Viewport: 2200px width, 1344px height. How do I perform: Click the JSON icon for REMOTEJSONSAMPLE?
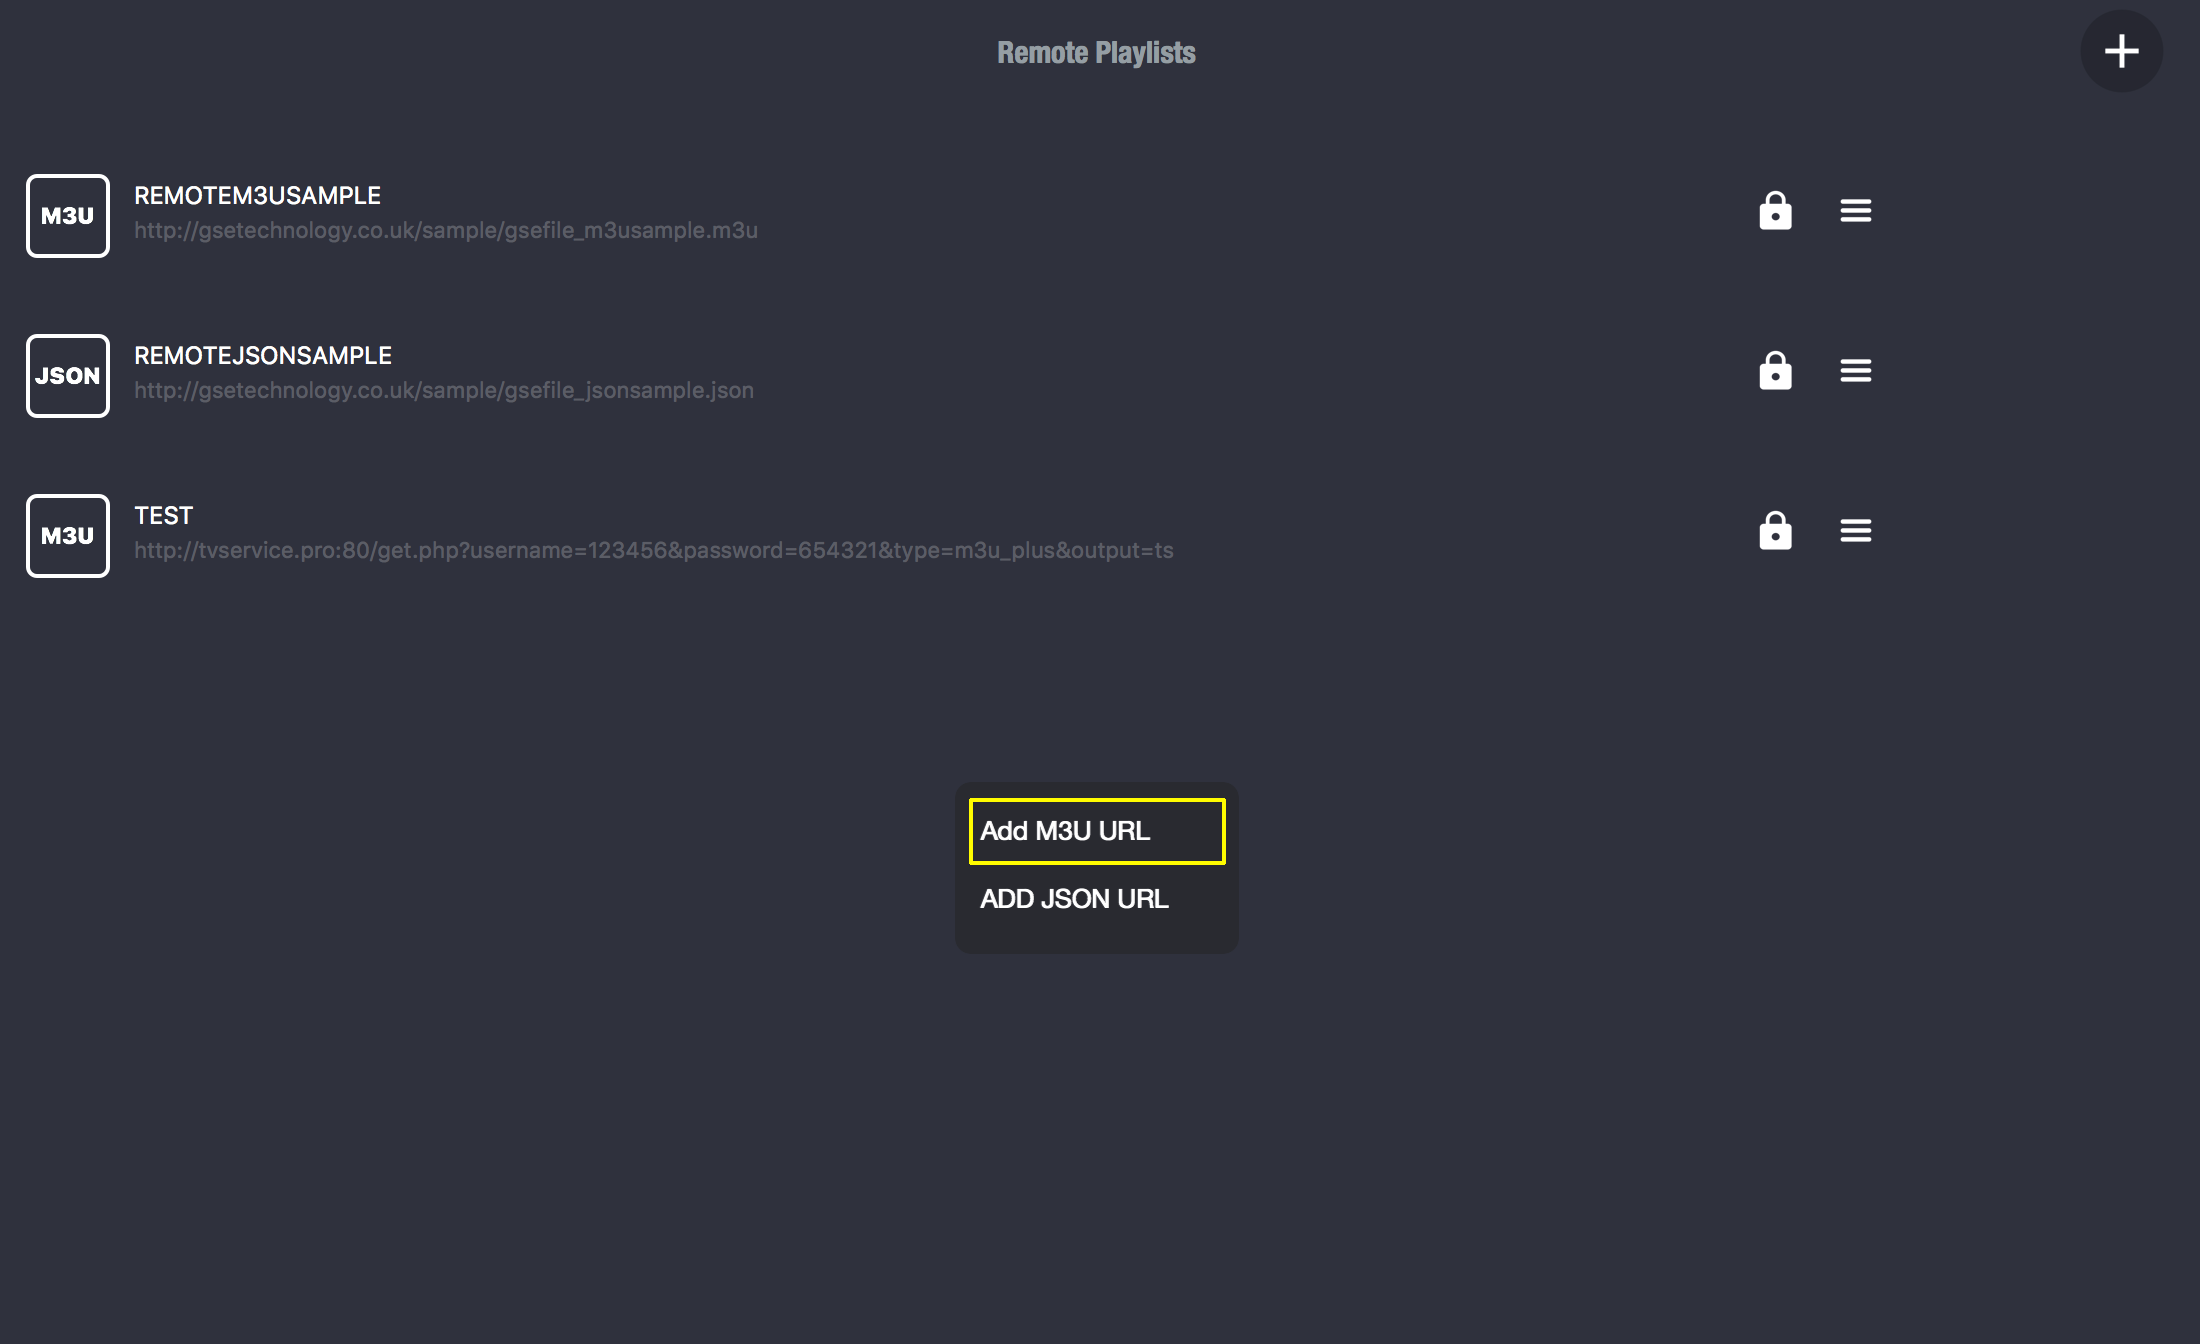(x=68, y=376)
